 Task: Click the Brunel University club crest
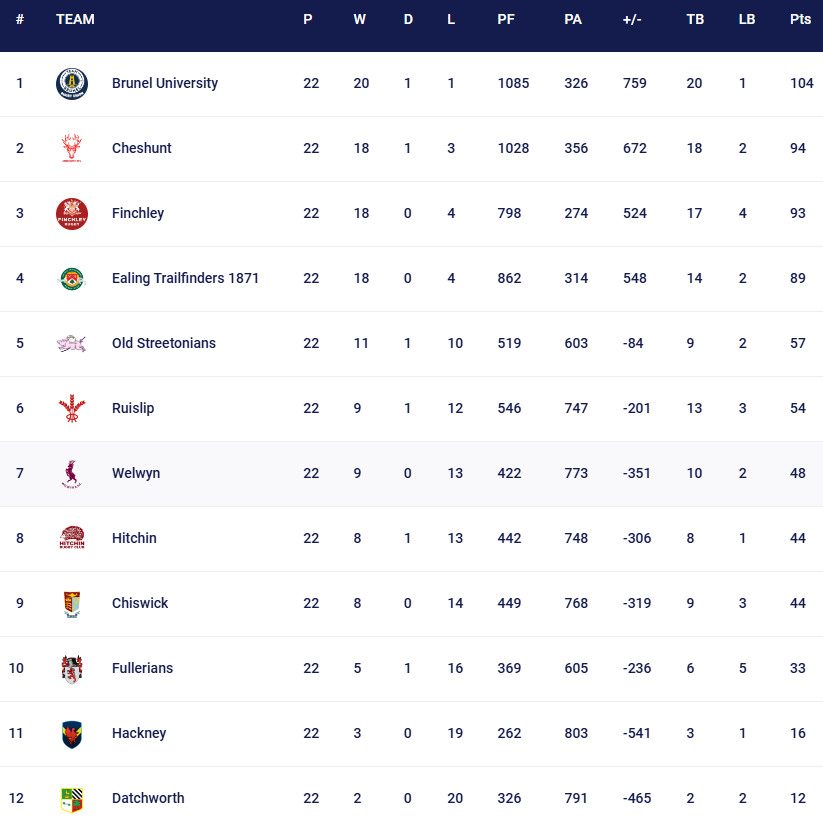click(x=72, y=83)
